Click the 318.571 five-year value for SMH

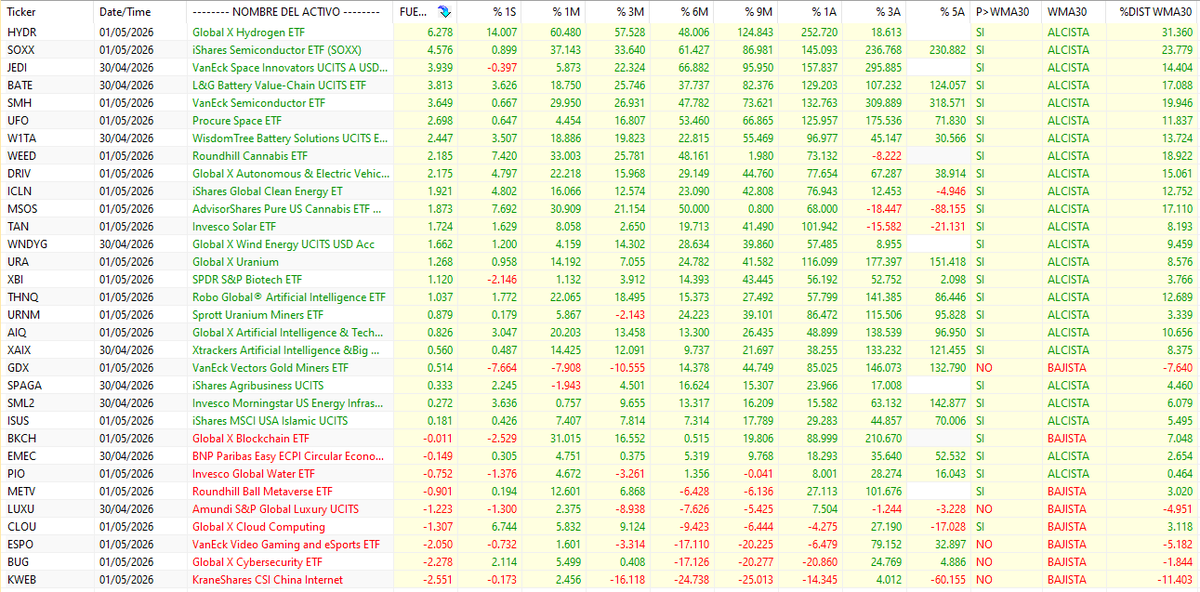pos(946,102)
